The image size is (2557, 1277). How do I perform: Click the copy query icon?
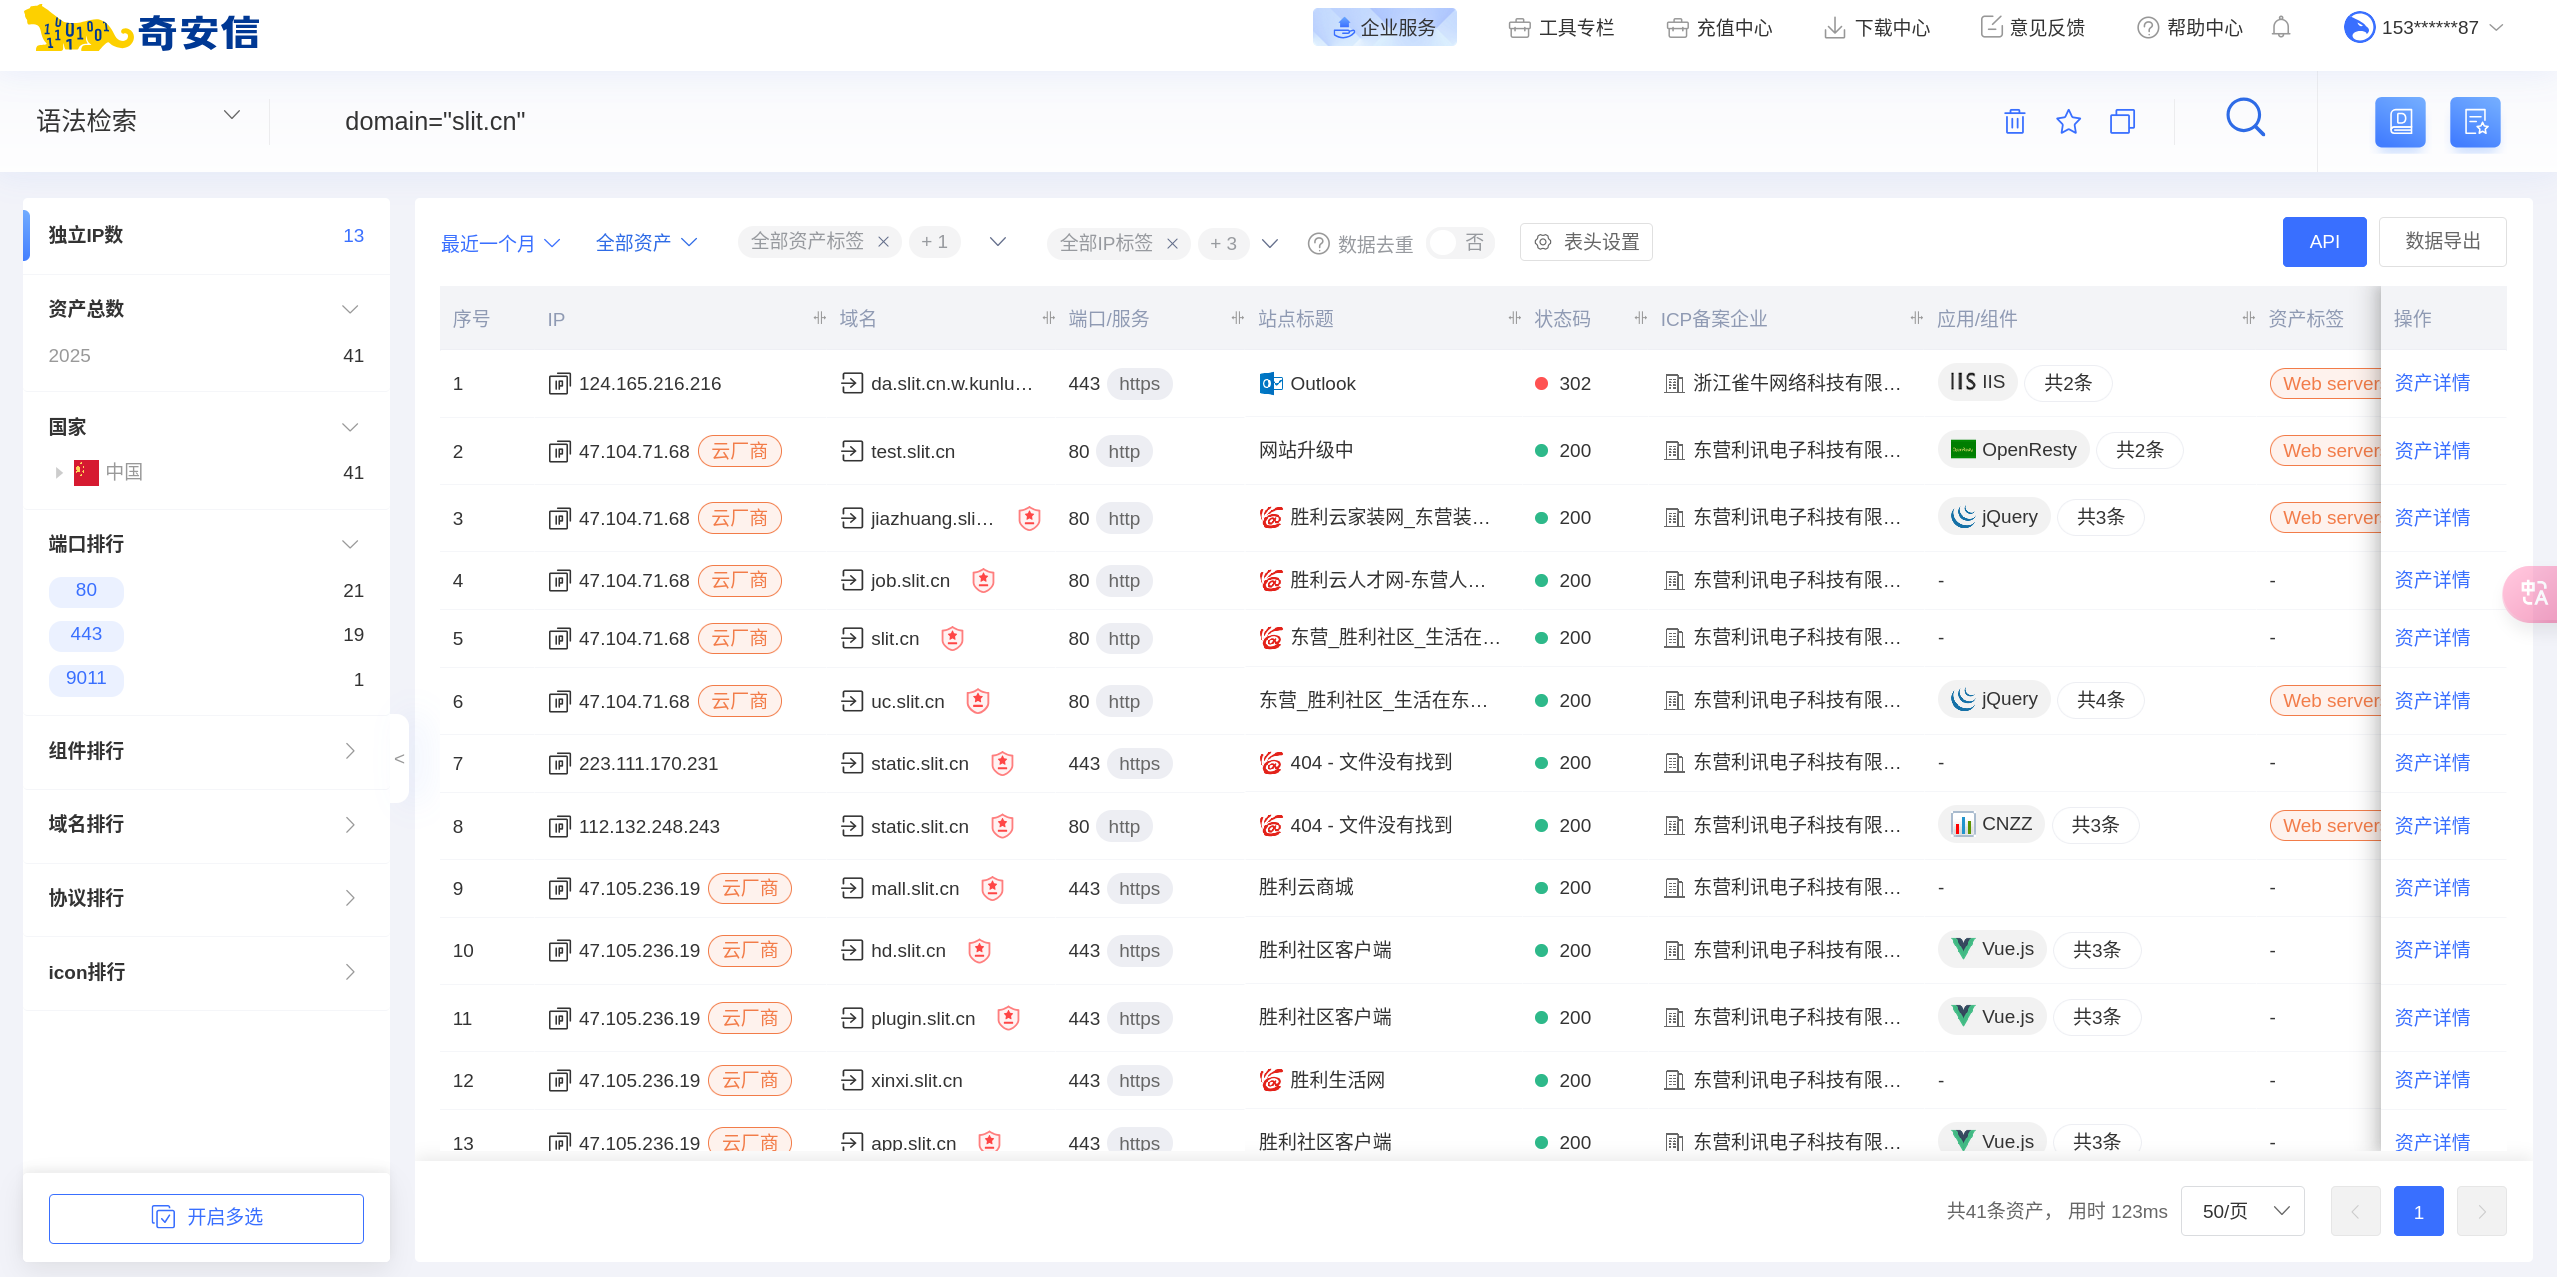(x=2122, y=122)
